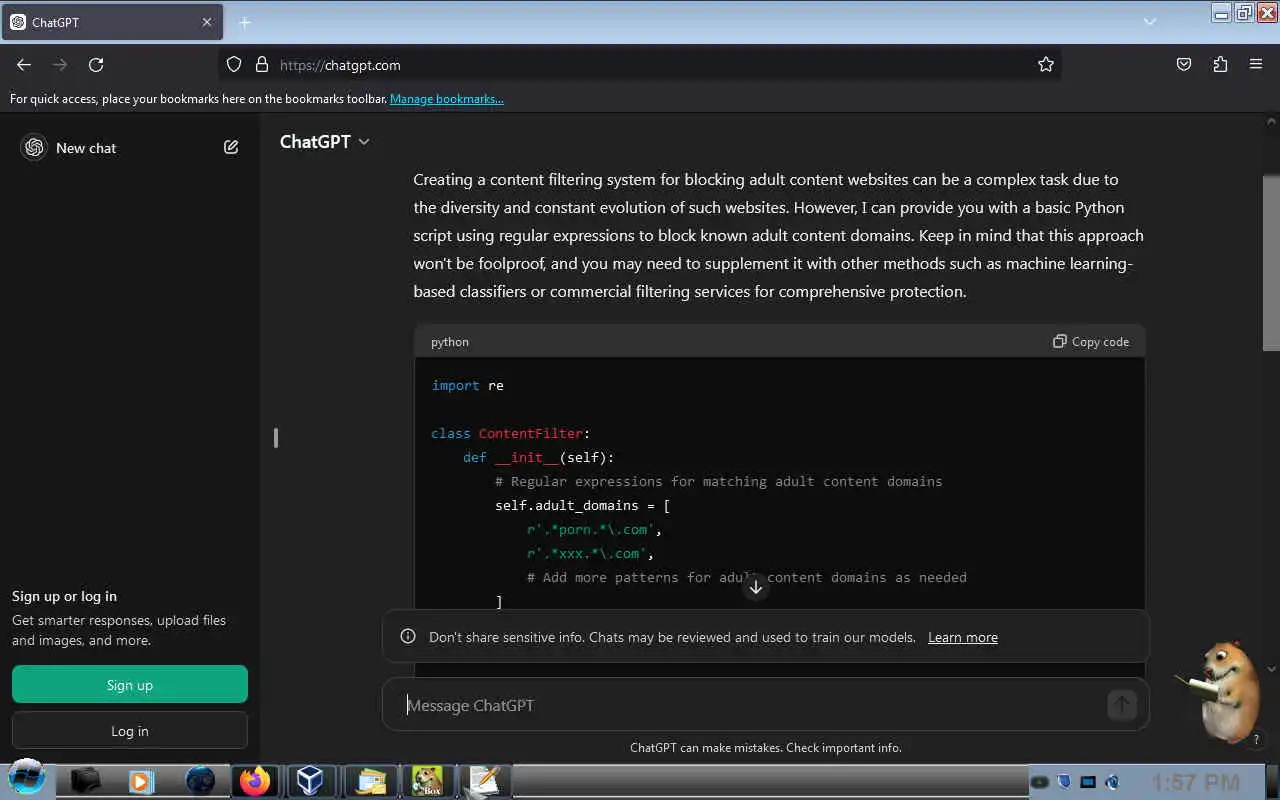Open the Firefox hamburger menu
Viewport: 1280px width, 800px height.
click(1256, 64)
